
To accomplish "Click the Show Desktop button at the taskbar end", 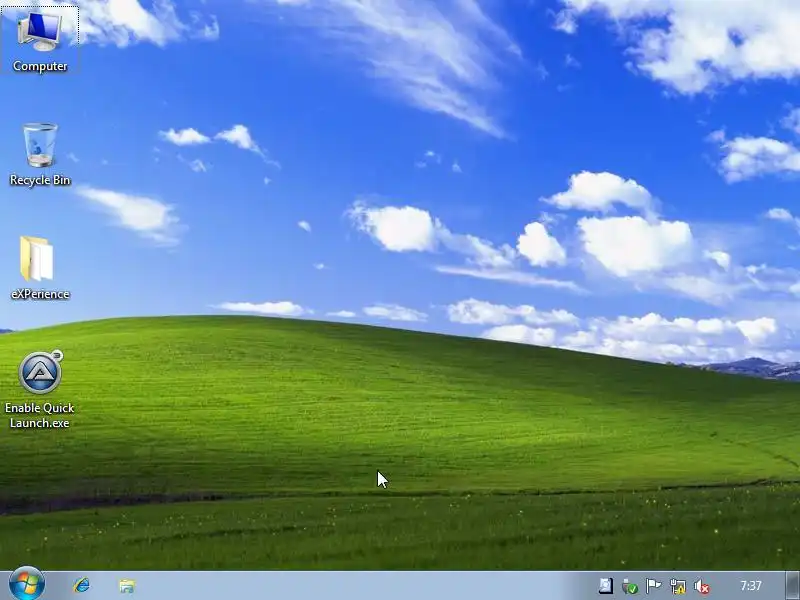I will pyautogui.click(x=793, y=586).
